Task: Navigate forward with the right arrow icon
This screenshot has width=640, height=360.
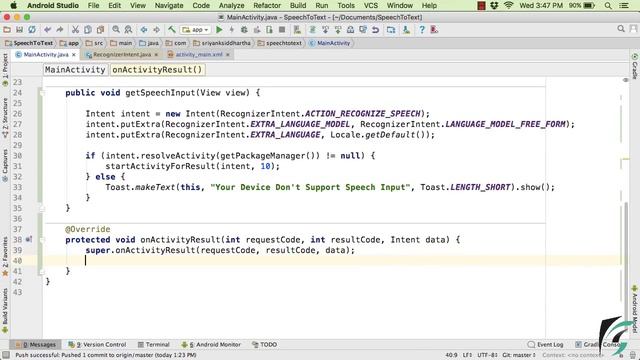Action: pyautogui.click(x=156, y=30)
